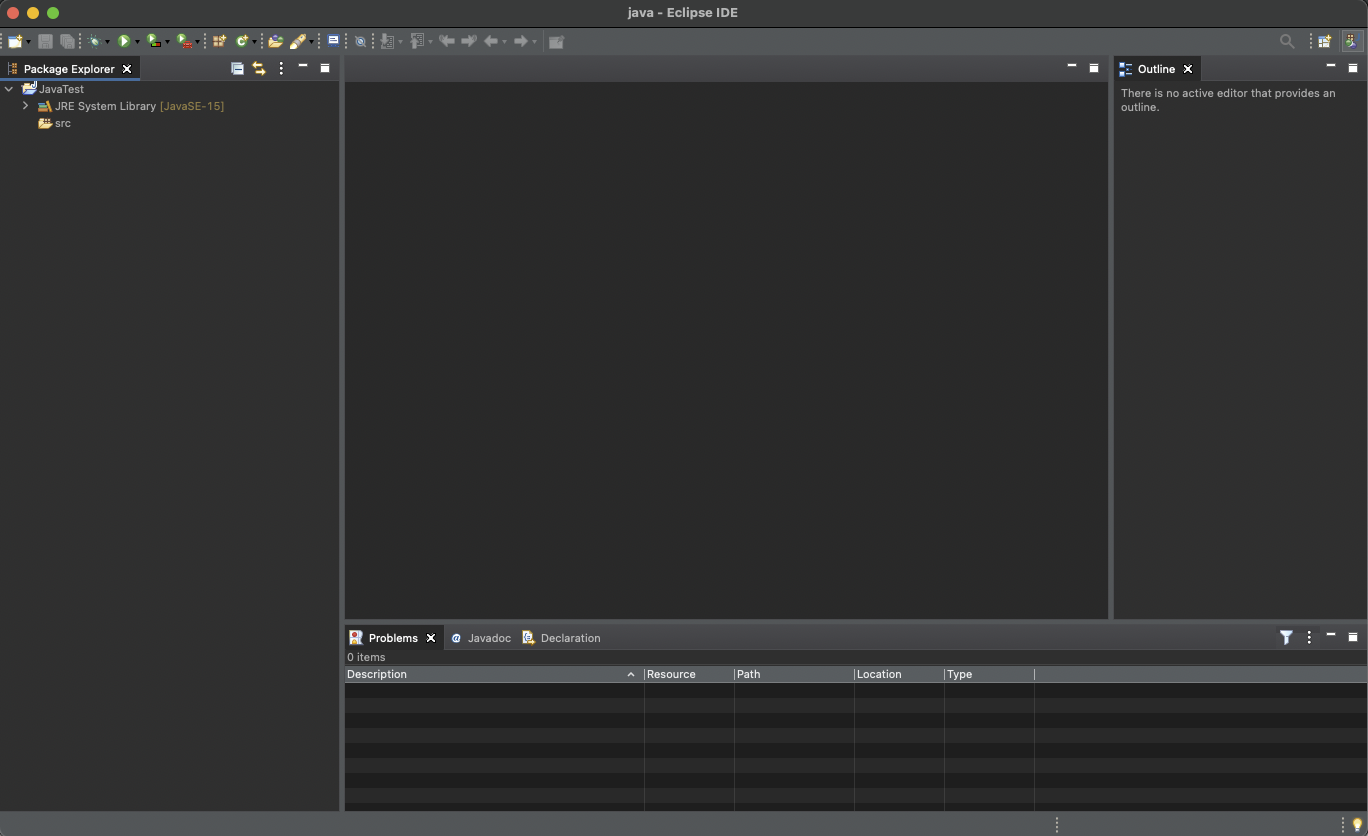
Task: Sort by Type column header
Action: point(989,674)
